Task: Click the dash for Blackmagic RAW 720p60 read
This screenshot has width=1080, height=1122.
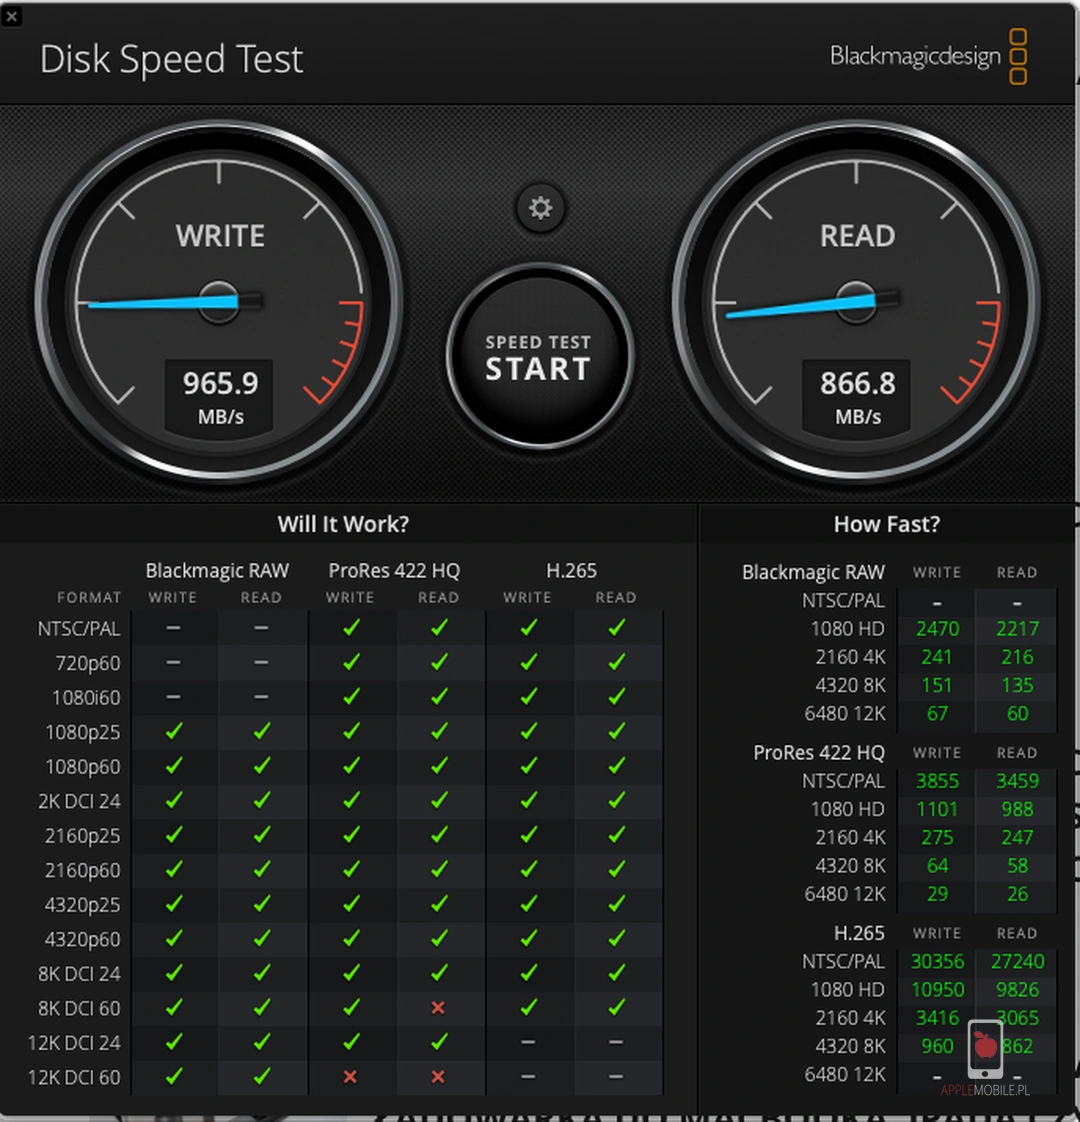Action: point(261,663)
